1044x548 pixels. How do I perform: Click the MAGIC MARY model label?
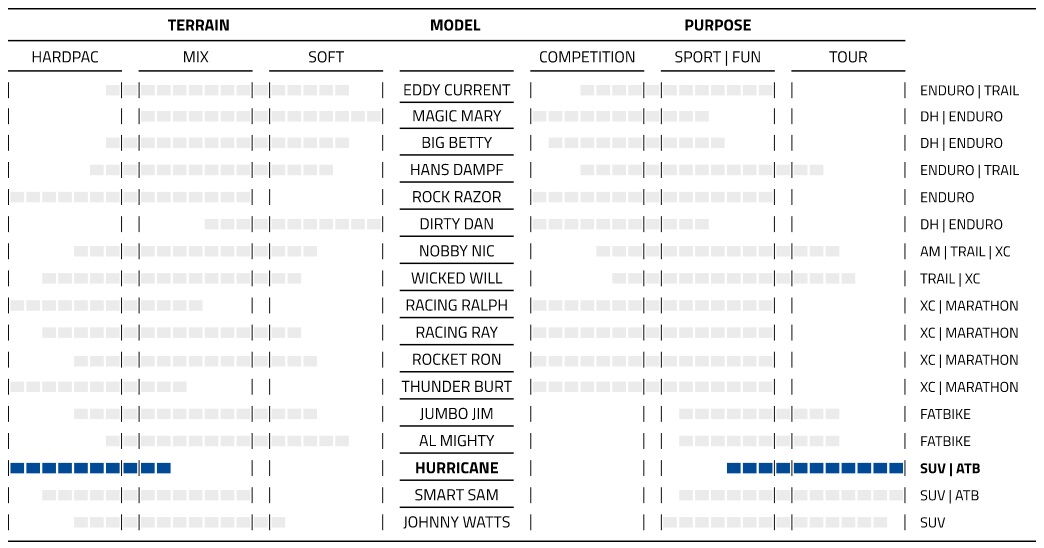[456, 116]
